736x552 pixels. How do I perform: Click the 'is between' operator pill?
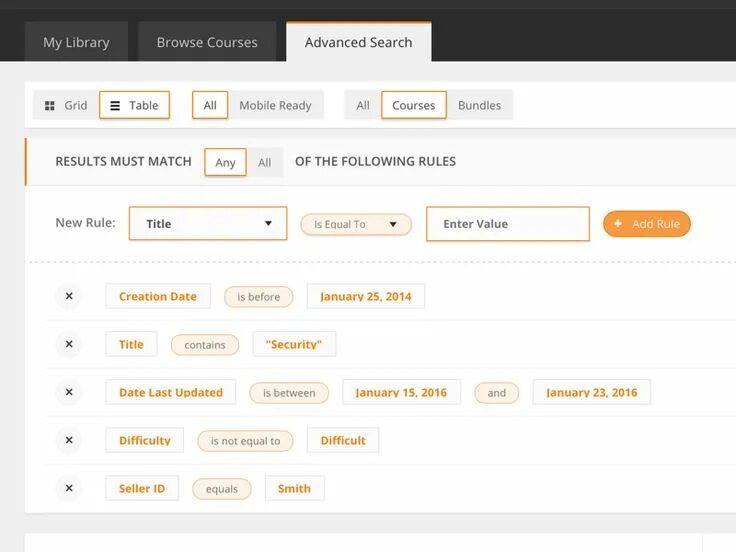pos(289,393)
